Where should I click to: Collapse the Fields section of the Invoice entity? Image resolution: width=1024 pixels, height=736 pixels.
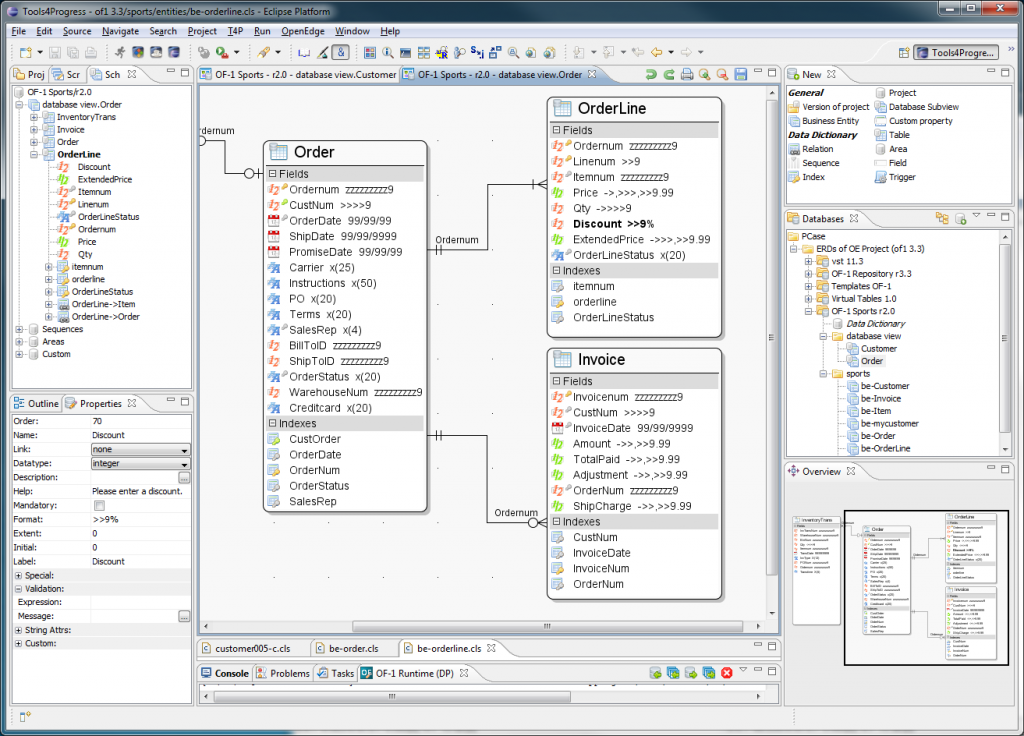pyautogui.click(x=556, y=381)
